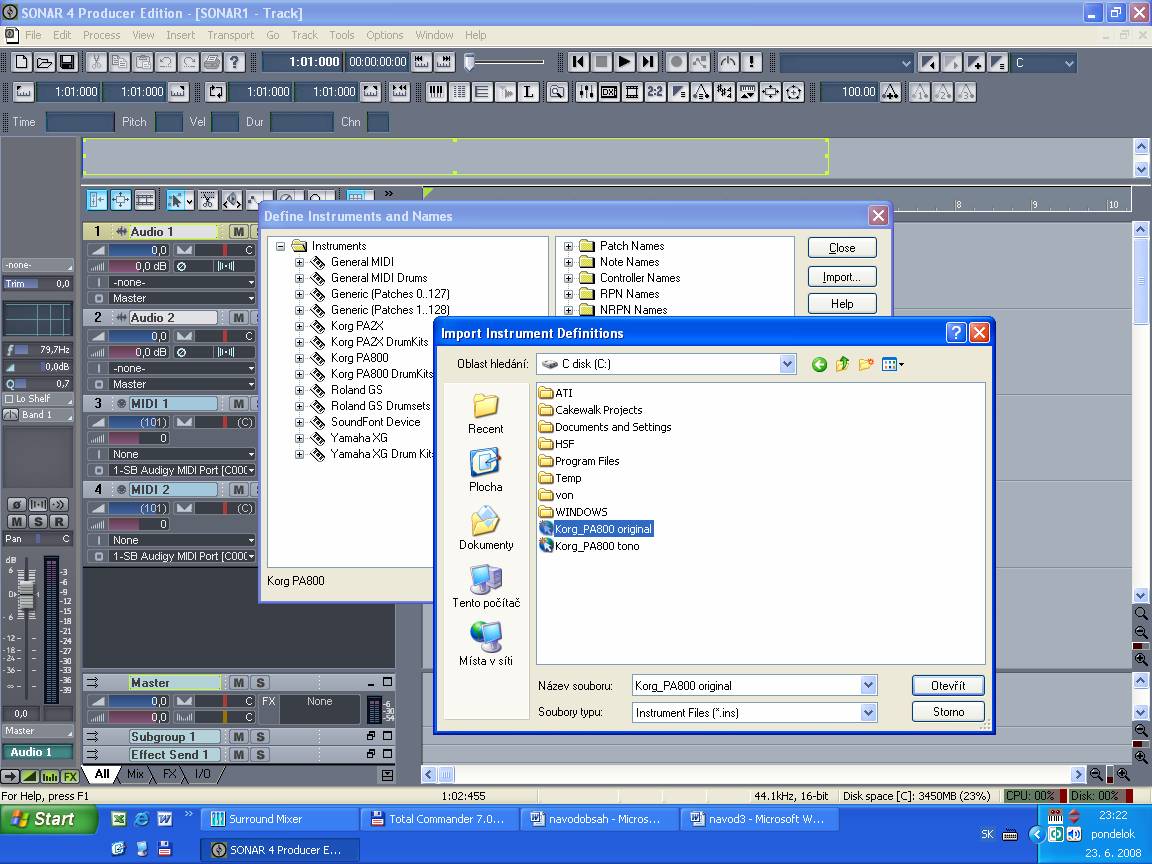Viewport: 1152px width, 864px height.
Task: Open the Název souboru filename dropdown
Action: click(x=868, y=685)
